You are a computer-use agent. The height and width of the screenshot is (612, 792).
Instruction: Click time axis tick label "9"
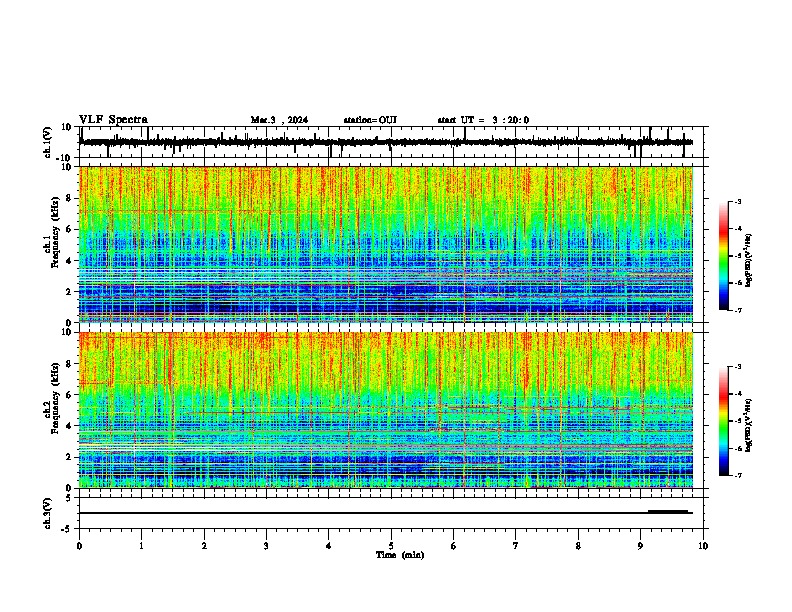pos(640,546)
